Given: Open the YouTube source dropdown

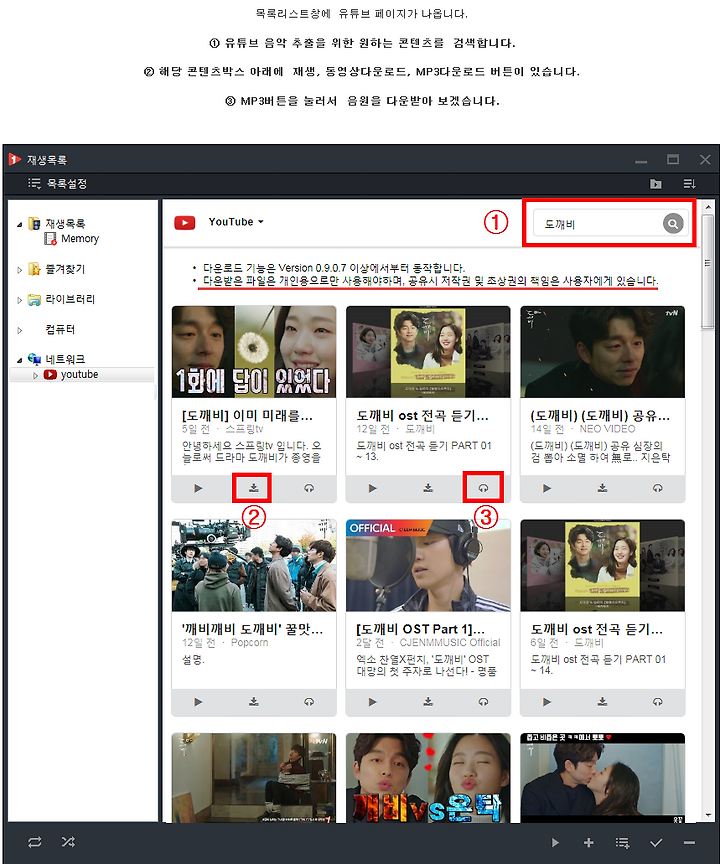Looking at the screenshot, I should (236, 222).
